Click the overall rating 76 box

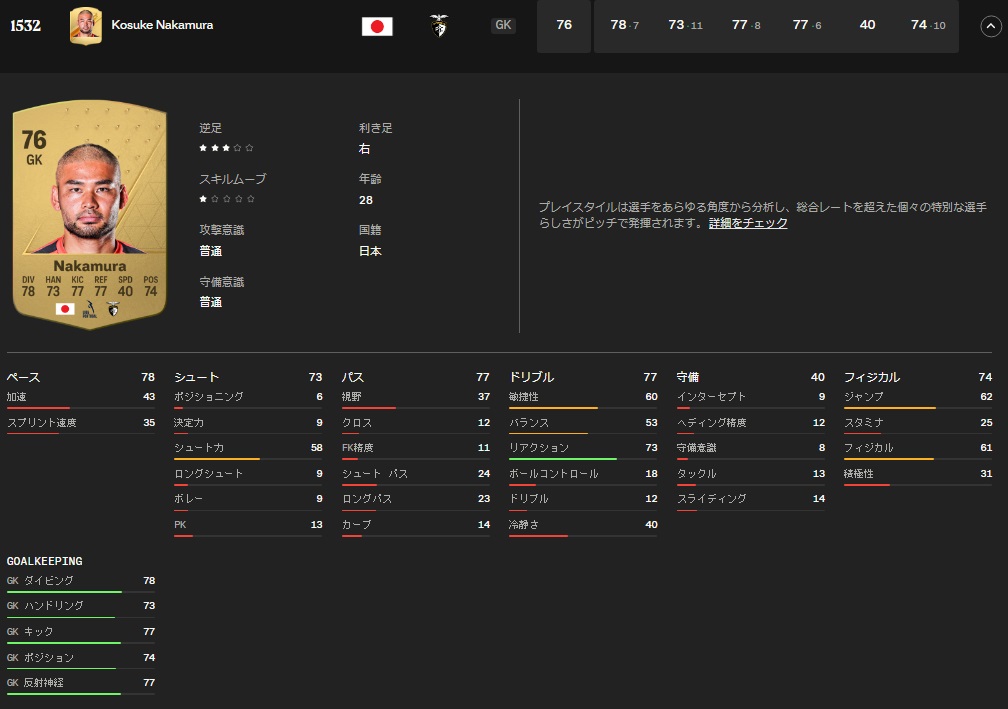click(564, 25)
